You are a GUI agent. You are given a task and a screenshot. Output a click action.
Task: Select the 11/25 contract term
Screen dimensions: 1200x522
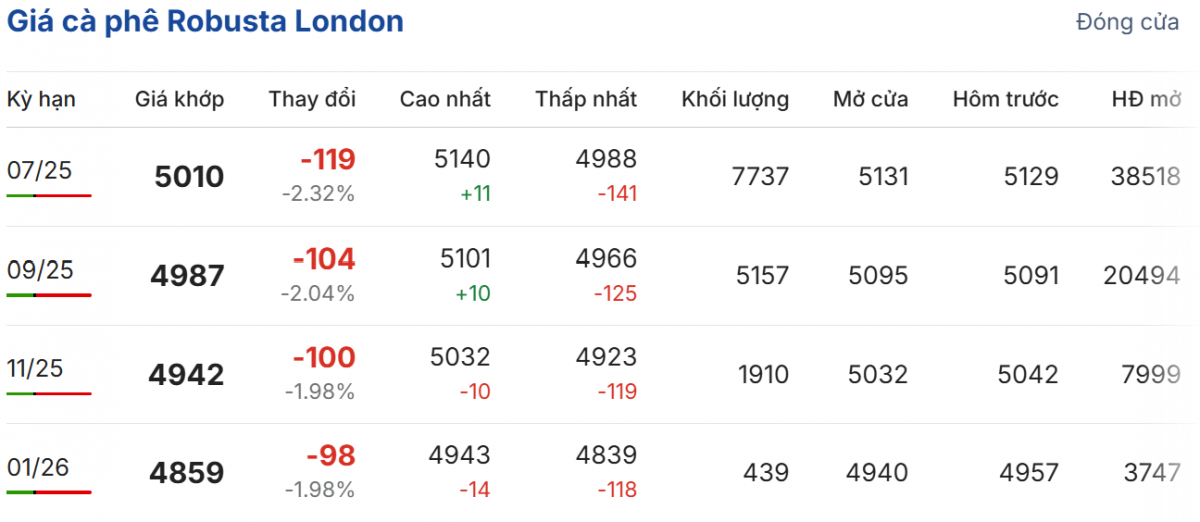click(x=35, y=369)
